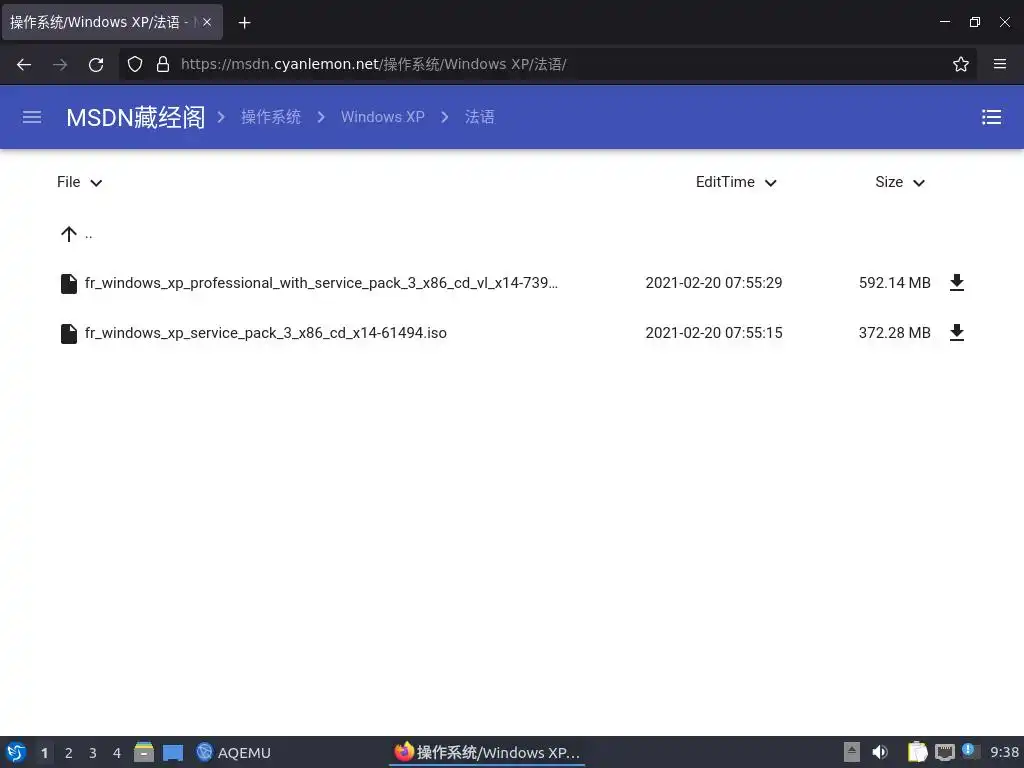The height and width of the screenshot is (768, 1024).
Task: Open fr_windows_xp_service_pack_3_x86_cd_x14-61494.iso
Action: point(266,333)
